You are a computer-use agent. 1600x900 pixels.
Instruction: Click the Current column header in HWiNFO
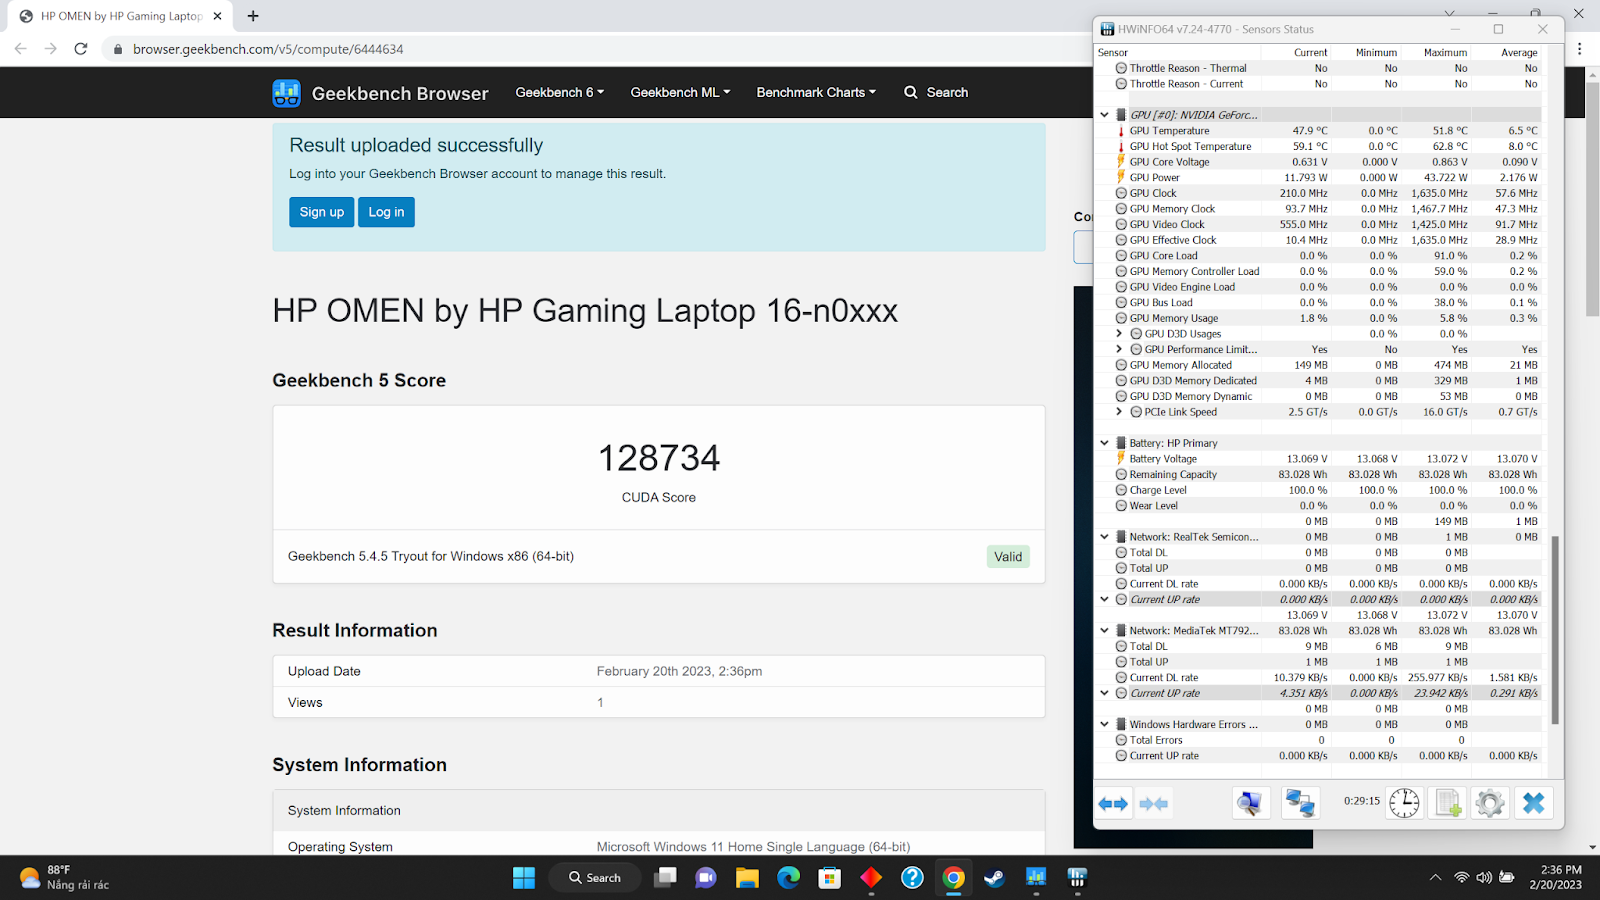(1311, 53)
